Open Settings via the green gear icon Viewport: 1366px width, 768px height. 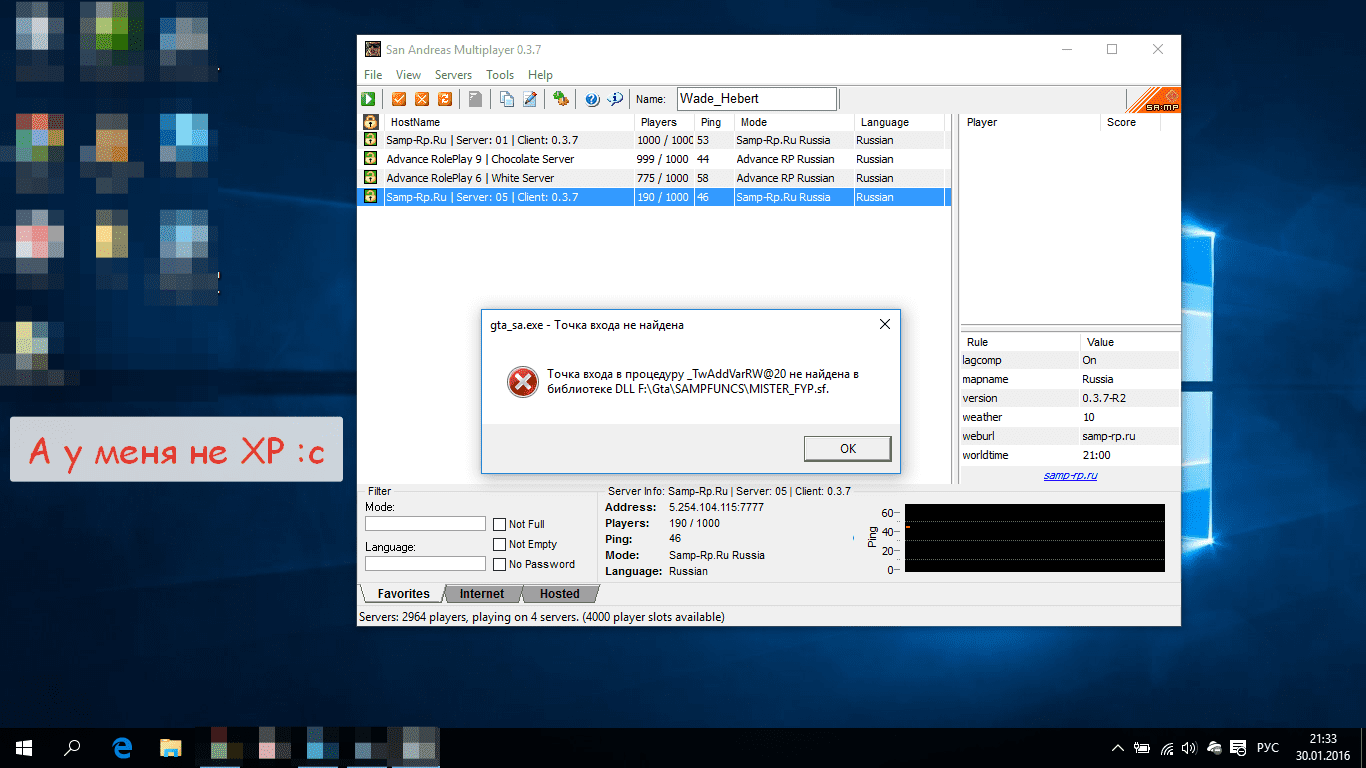(x=561, y=99)
